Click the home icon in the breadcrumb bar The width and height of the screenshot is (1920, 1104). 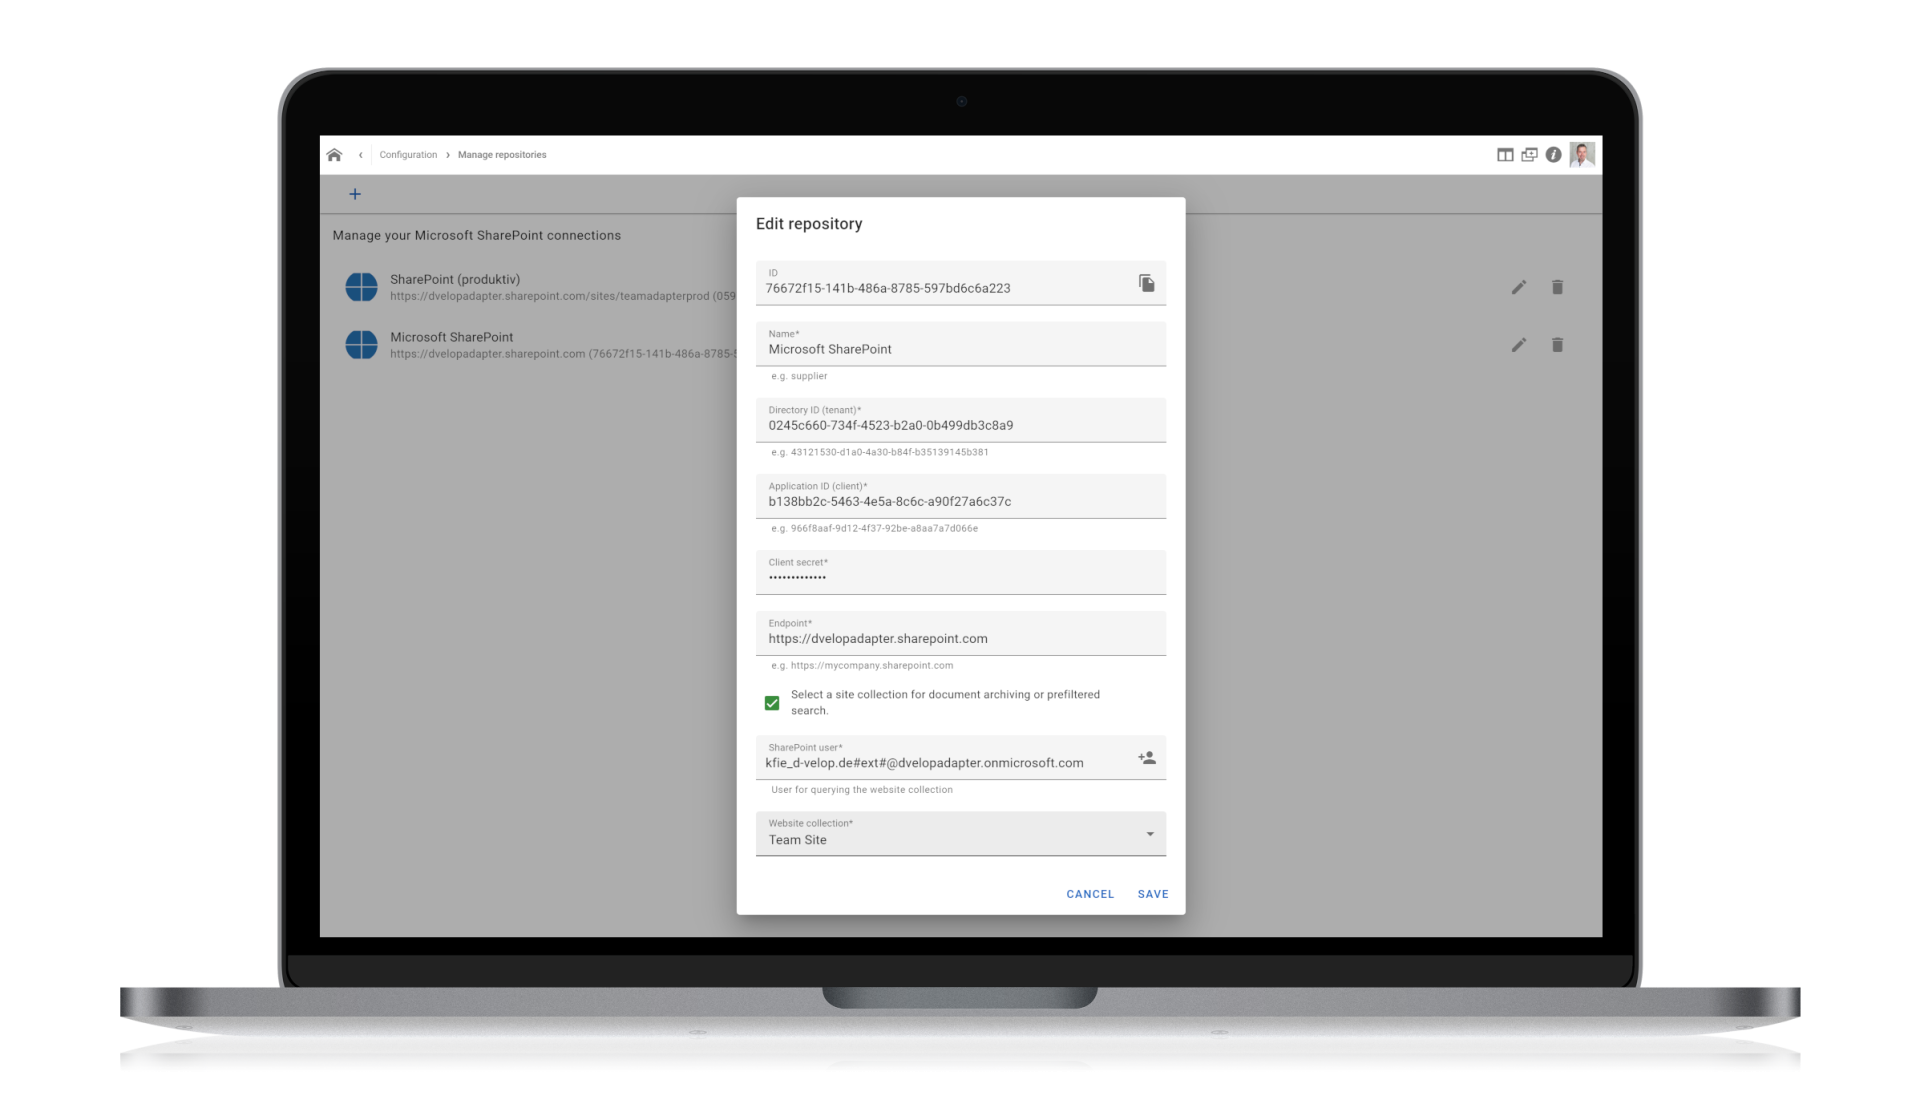pyautogui.click(x=336, y=154)
